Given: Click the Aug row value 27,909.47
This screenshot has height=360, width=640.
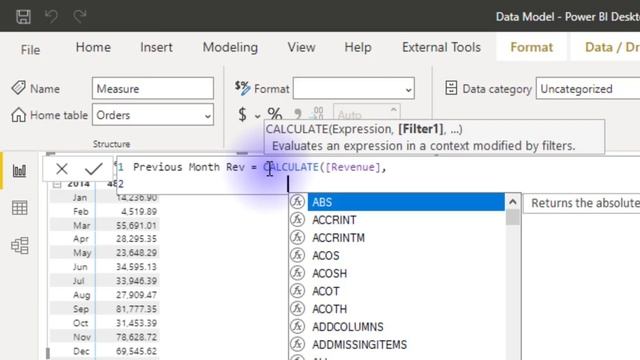Looking at the screenshot, I should (136, 295).
